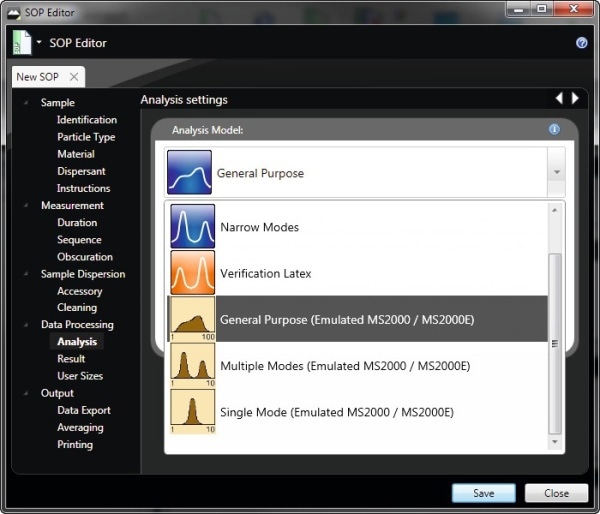The image size is (600, 514).
Task: Click the Measurement section heading
Action: tap(72, 206)
